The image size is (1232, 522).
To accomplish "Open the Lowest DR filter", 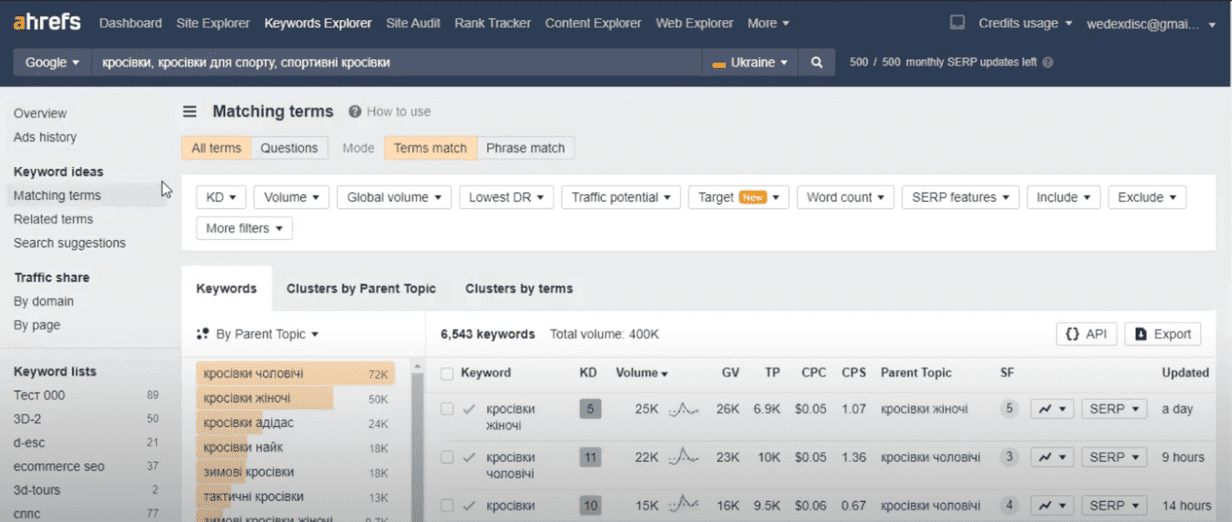I will coord(507,197).
